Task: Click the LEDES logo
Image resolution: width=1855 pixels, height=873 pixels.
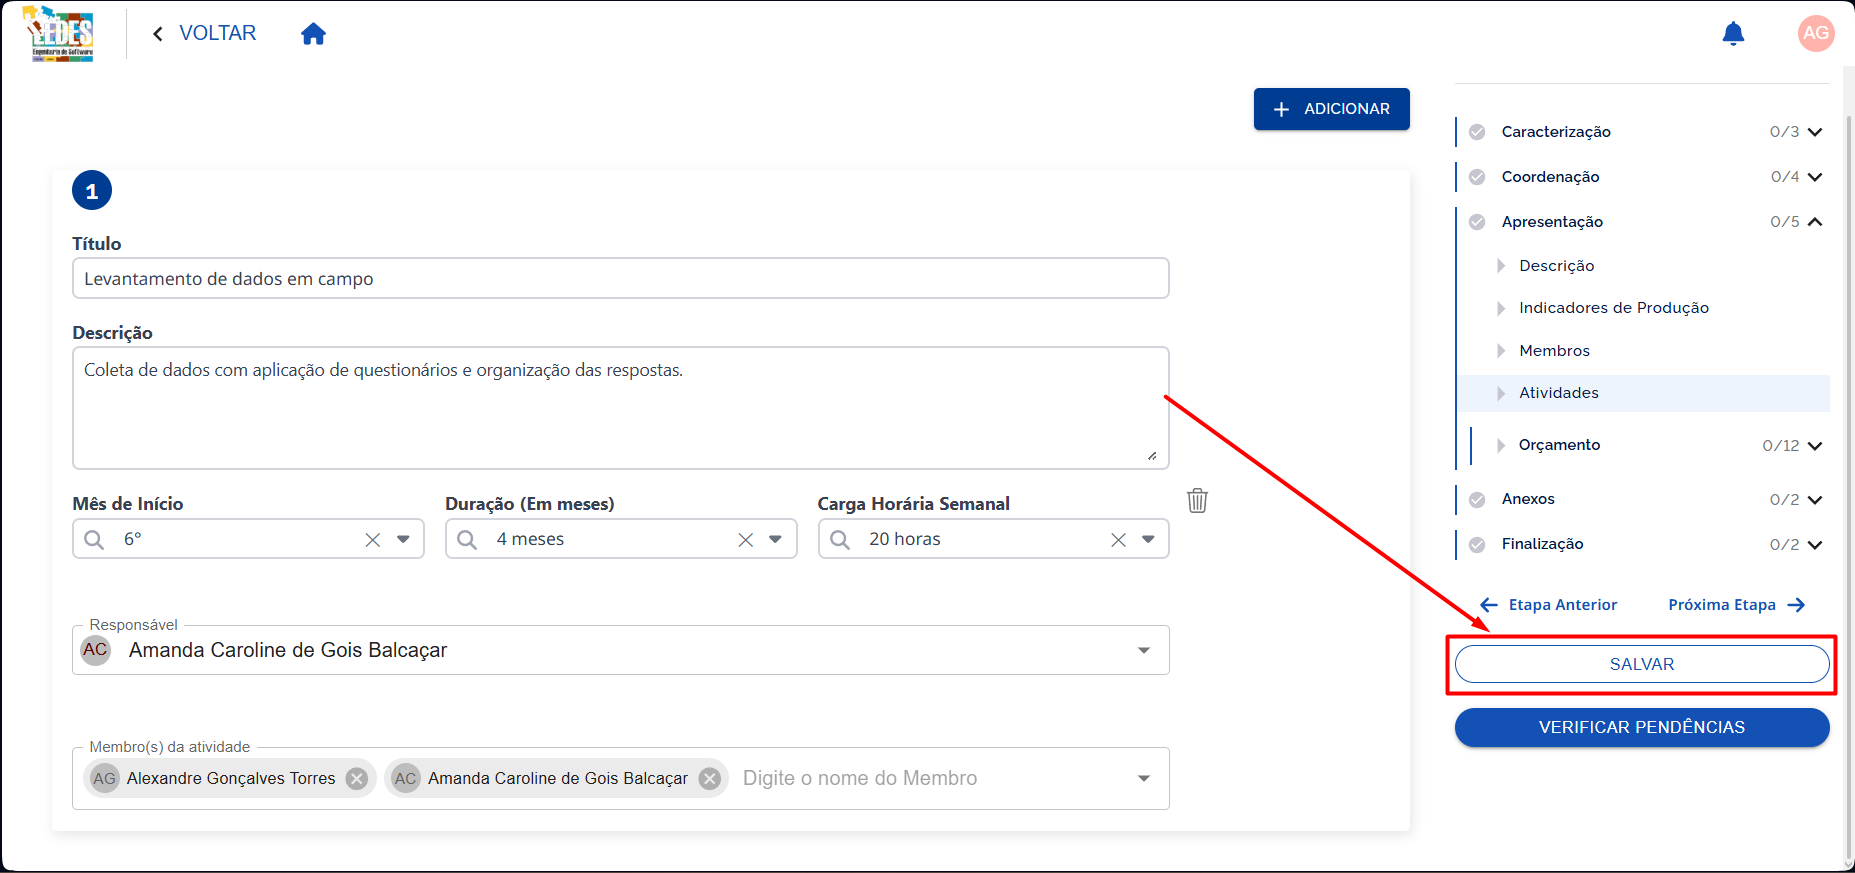Action: (61, 33)
